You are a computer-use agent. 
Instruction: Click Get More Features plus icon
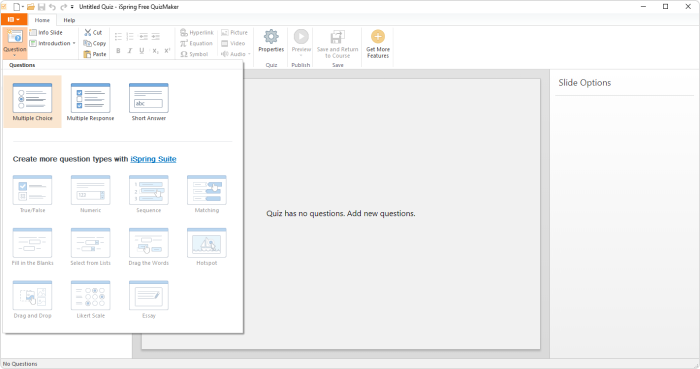pyautogui.click(x=378, y=37)
